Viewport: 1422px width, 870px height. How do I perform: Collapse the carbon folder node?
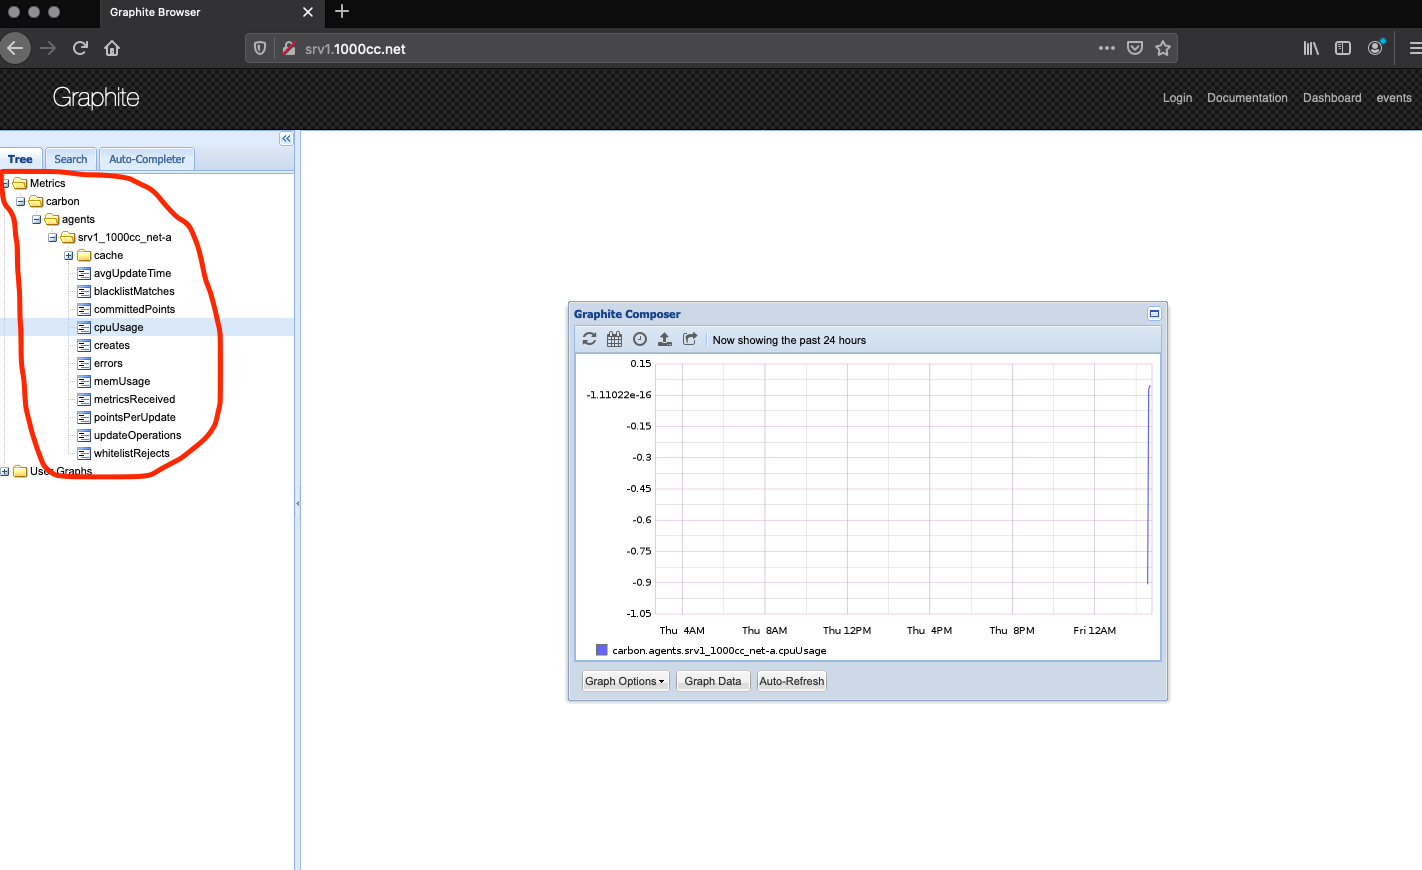tap(21, 202)
